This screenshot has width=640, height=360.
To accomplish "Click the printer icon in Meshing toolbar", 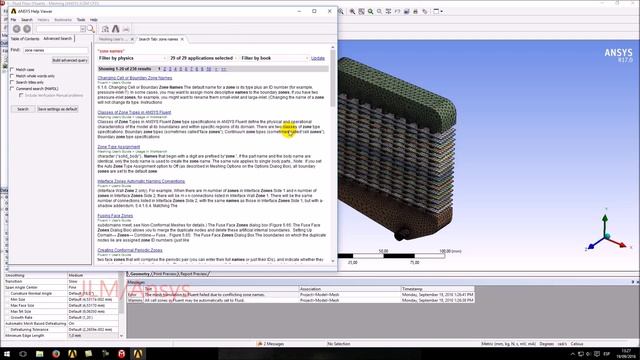I will [x=415, y=11].
